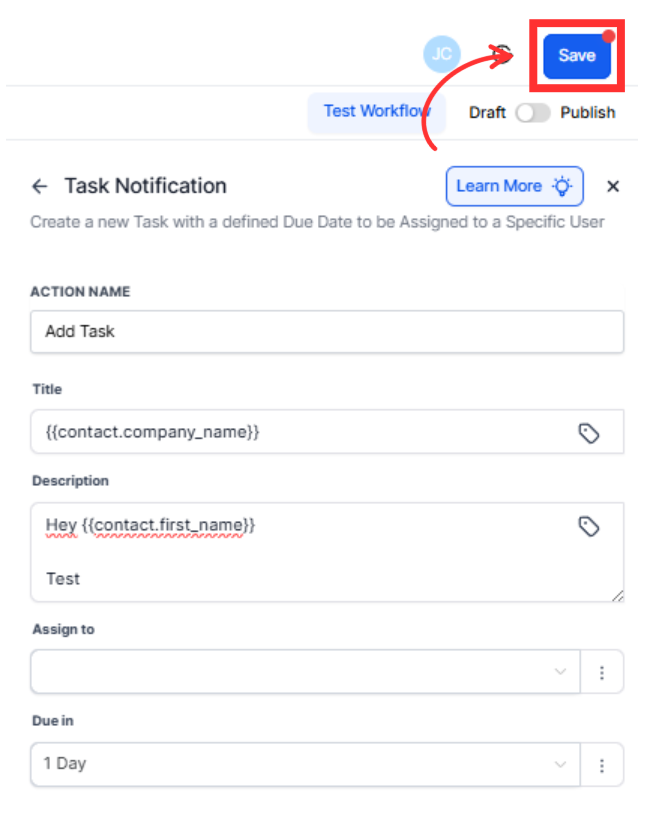Click the round icon left of Save

[x=505, y=54]
